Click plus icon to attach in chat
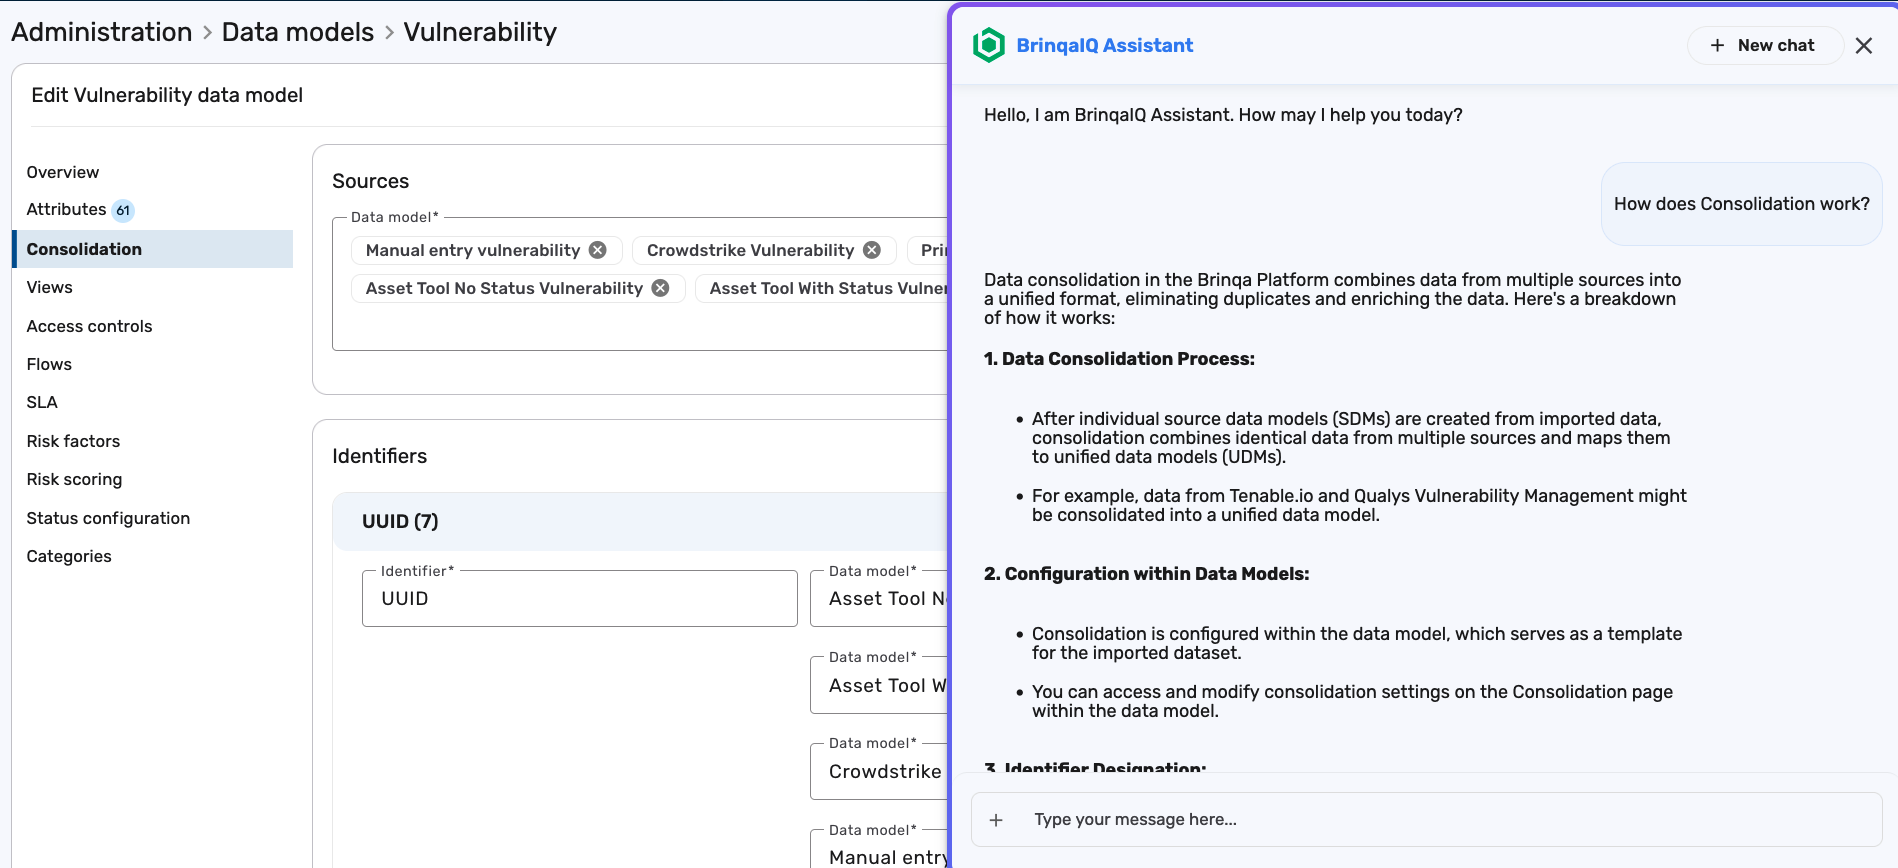This screenshot has width=1898, height=868. tap(996, 820)
